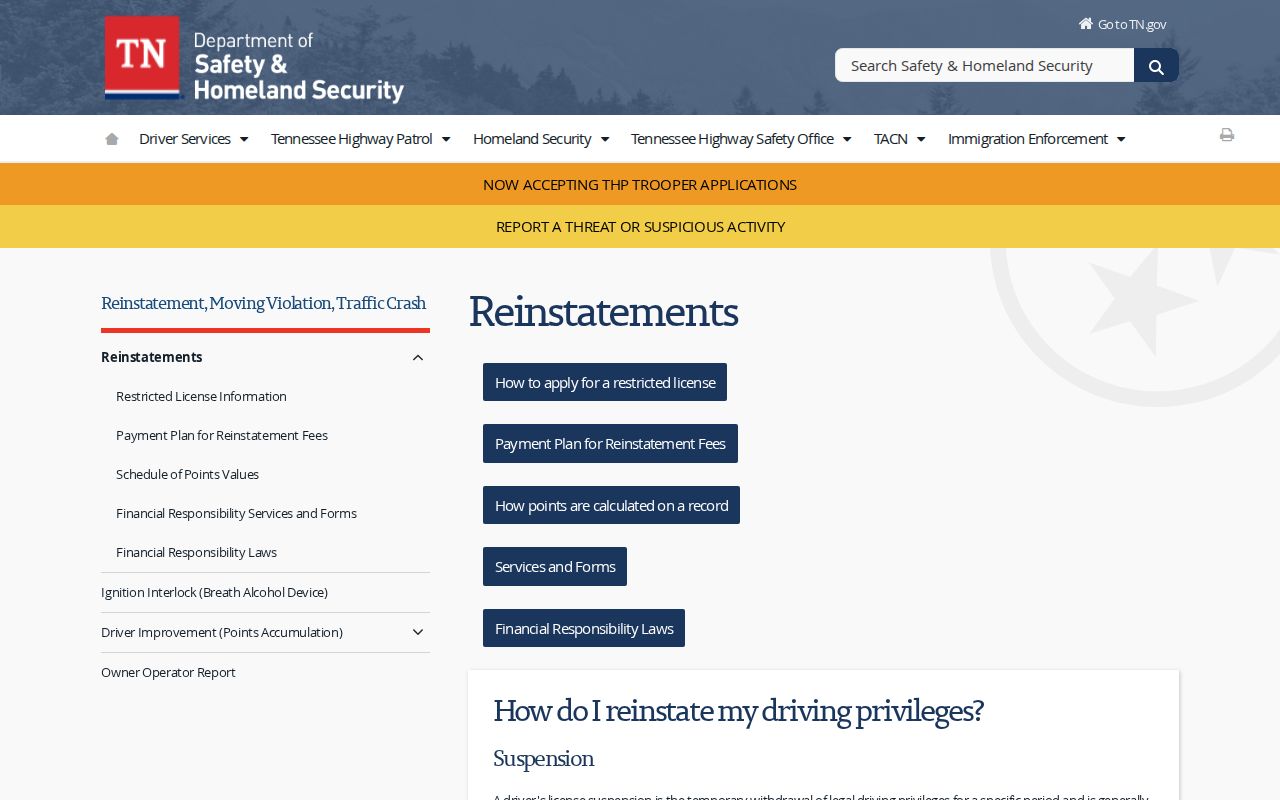The image size is (1280, 800).
Task: Click the printer icon
Action: 1227,135
